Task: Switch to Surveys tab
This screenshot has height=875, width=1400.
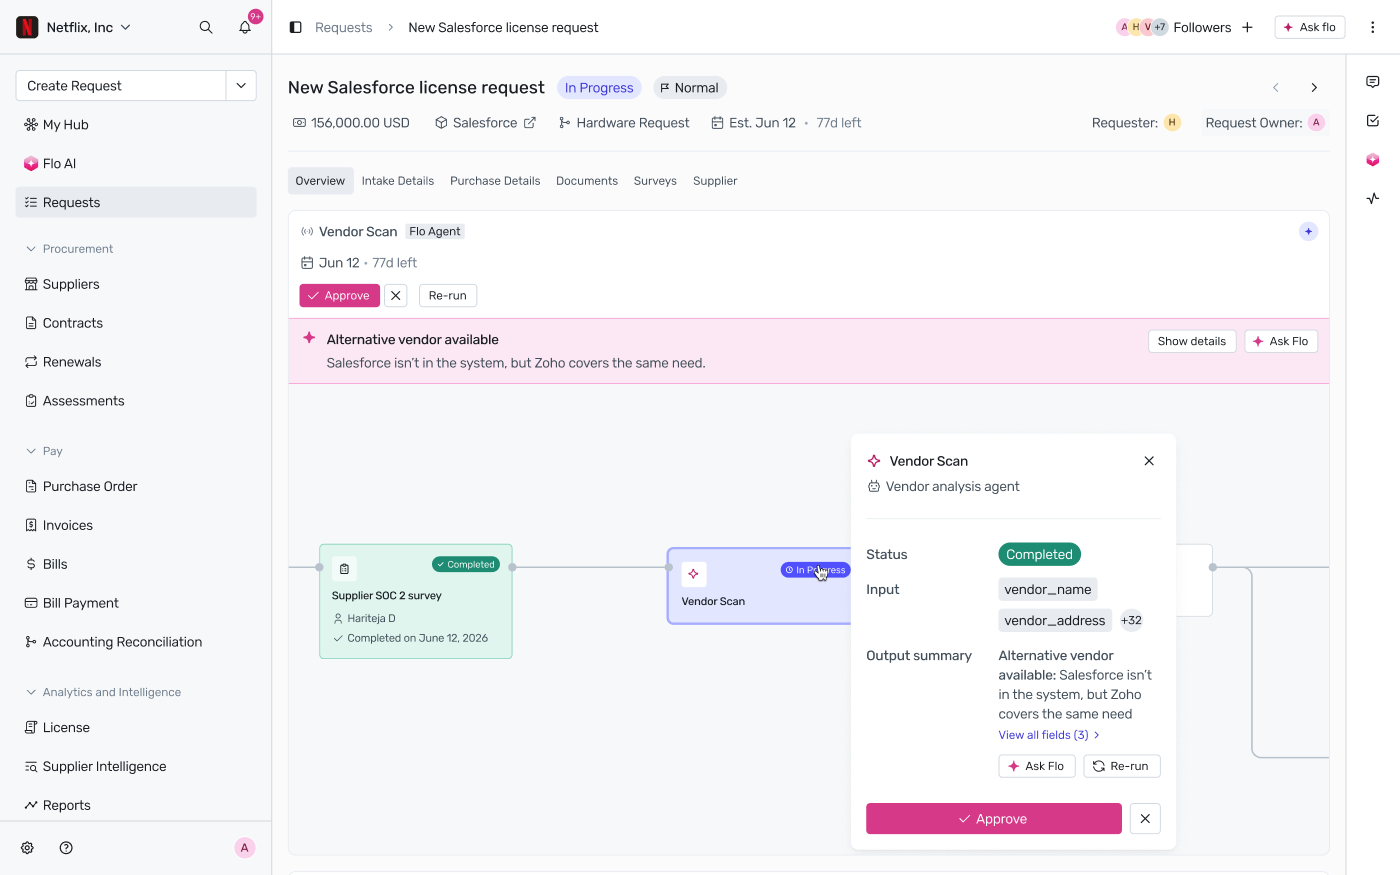Action: (x=655, y=181)
